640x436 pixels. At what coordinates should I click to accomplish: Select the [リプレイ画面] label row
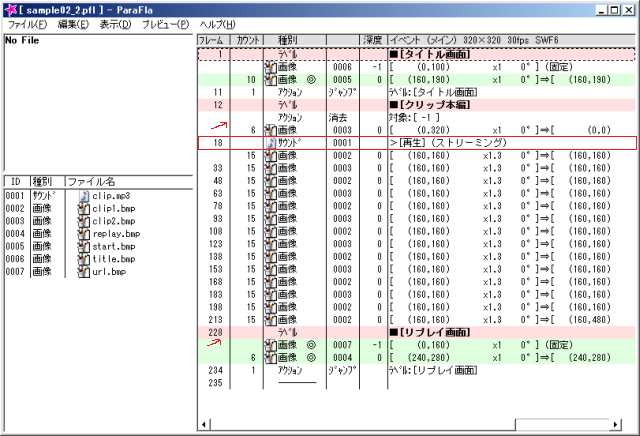tap(417, 333)
